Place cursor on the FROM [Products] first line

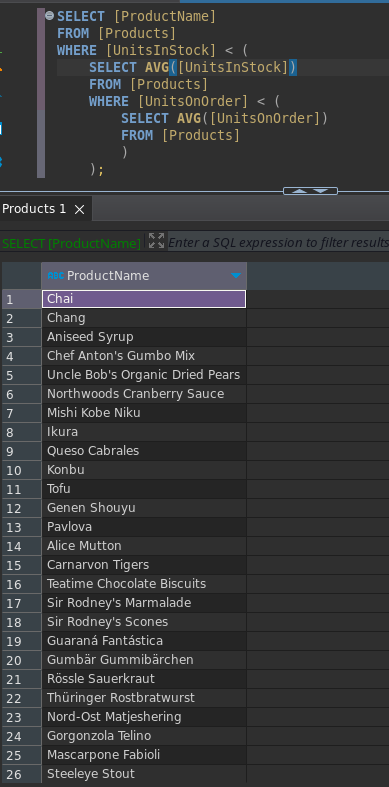click(116, 34)
